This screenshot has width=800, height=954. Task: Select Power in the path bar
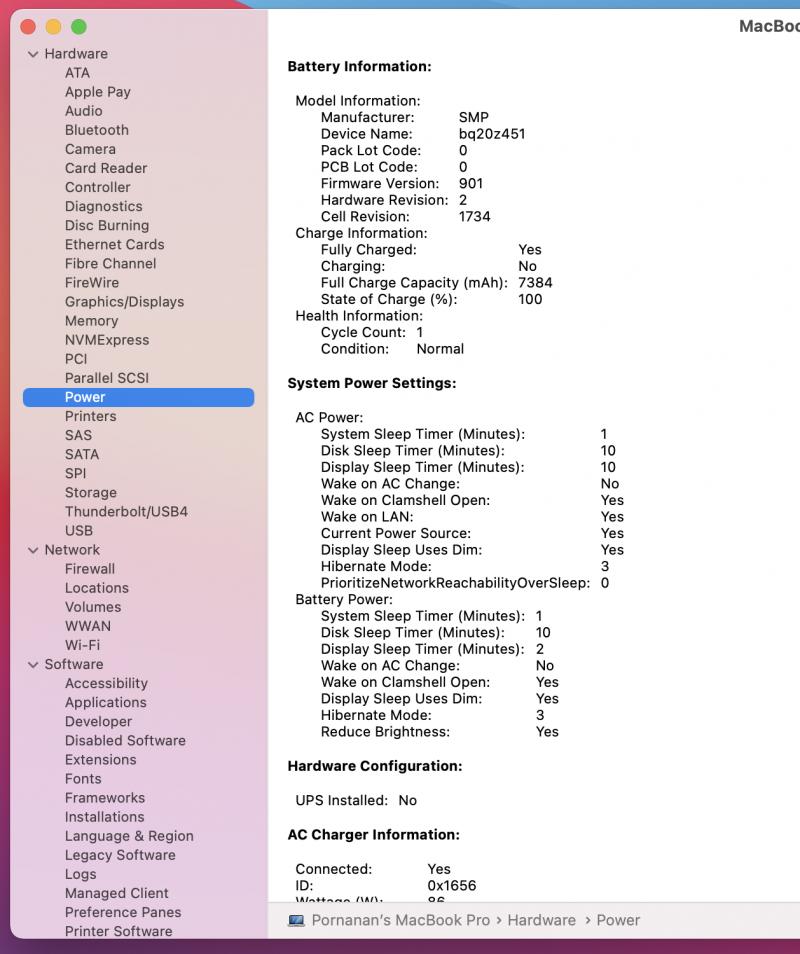[x=618, y=920]
